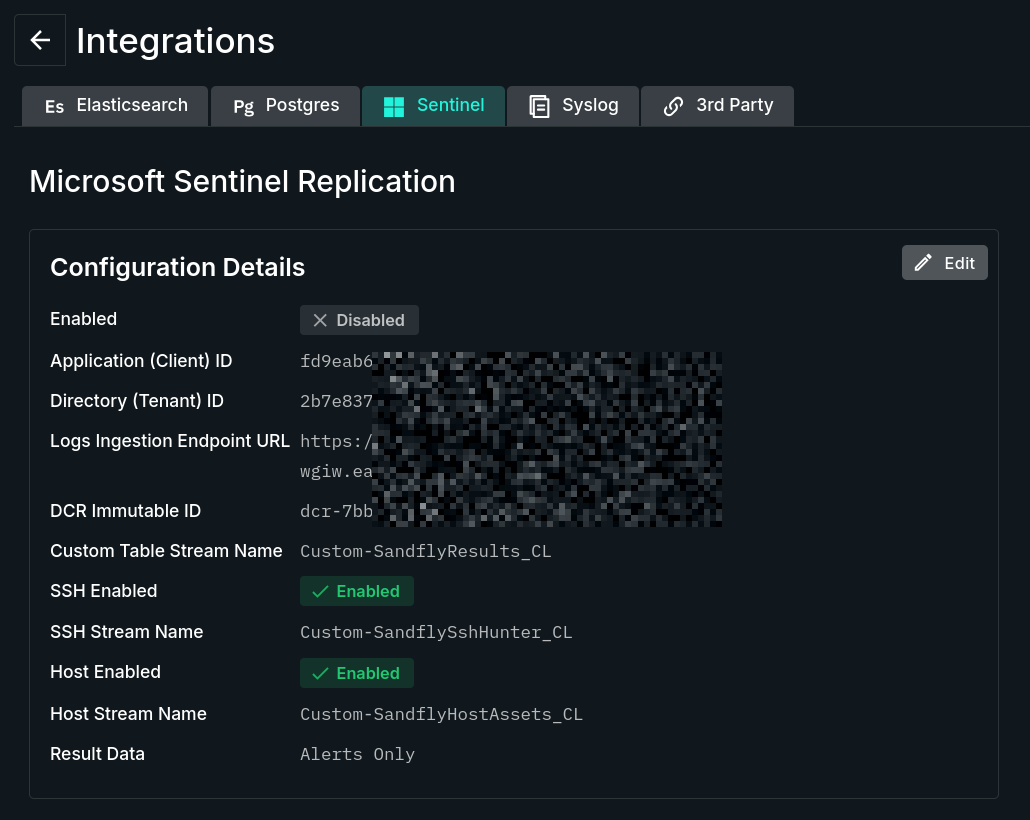Viewport: 1030px width, 820px height.
Task: Click the Postgres "Pg" tab icon
Action: click(x=243, y=106)
